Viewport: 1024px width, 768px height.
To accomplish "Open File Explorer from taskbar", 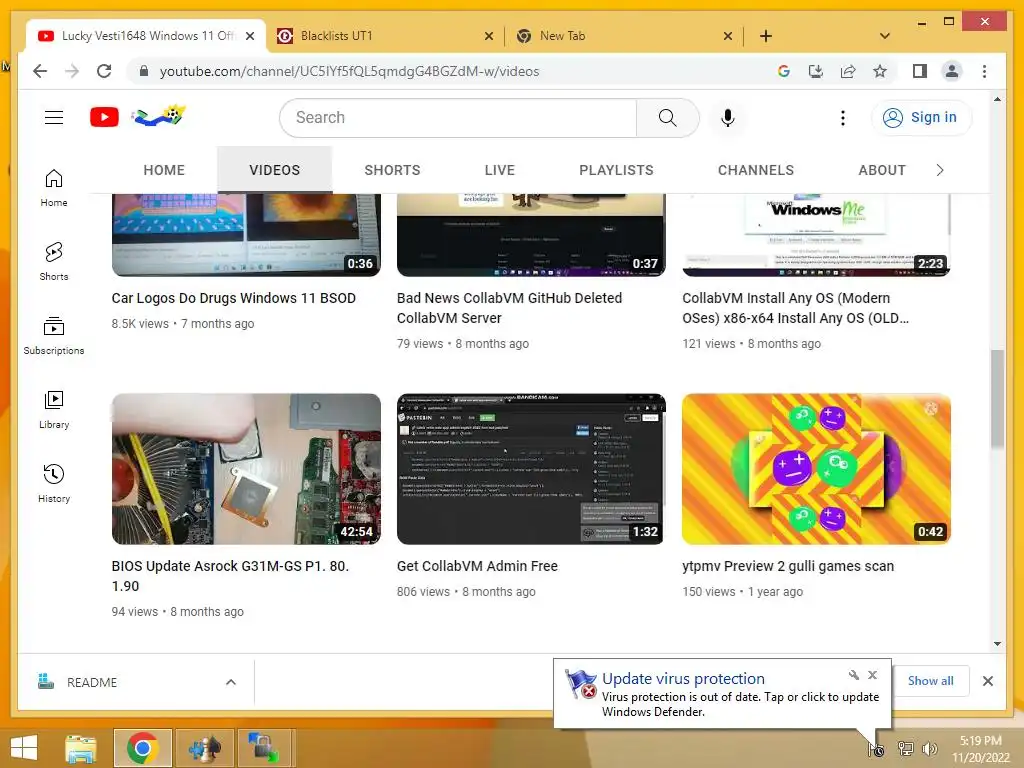I will click(81, 748).
